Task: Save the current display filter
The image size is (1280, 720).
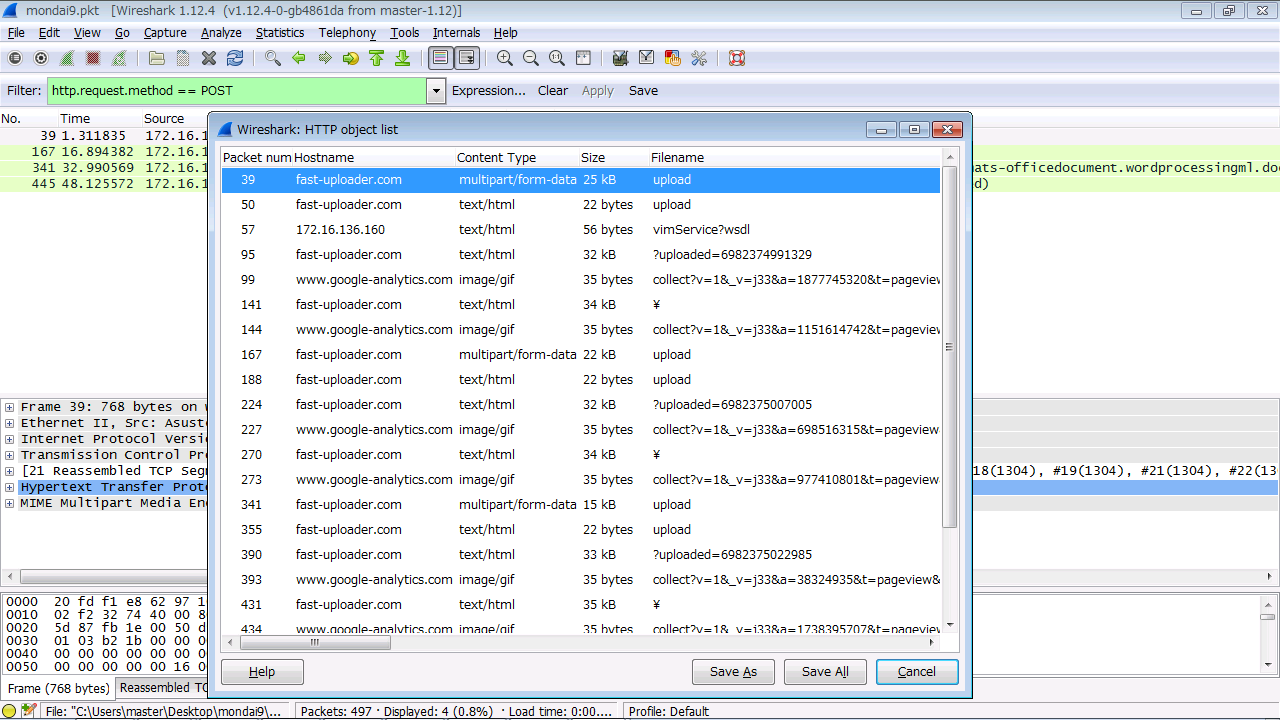Action: pos(643,91)
